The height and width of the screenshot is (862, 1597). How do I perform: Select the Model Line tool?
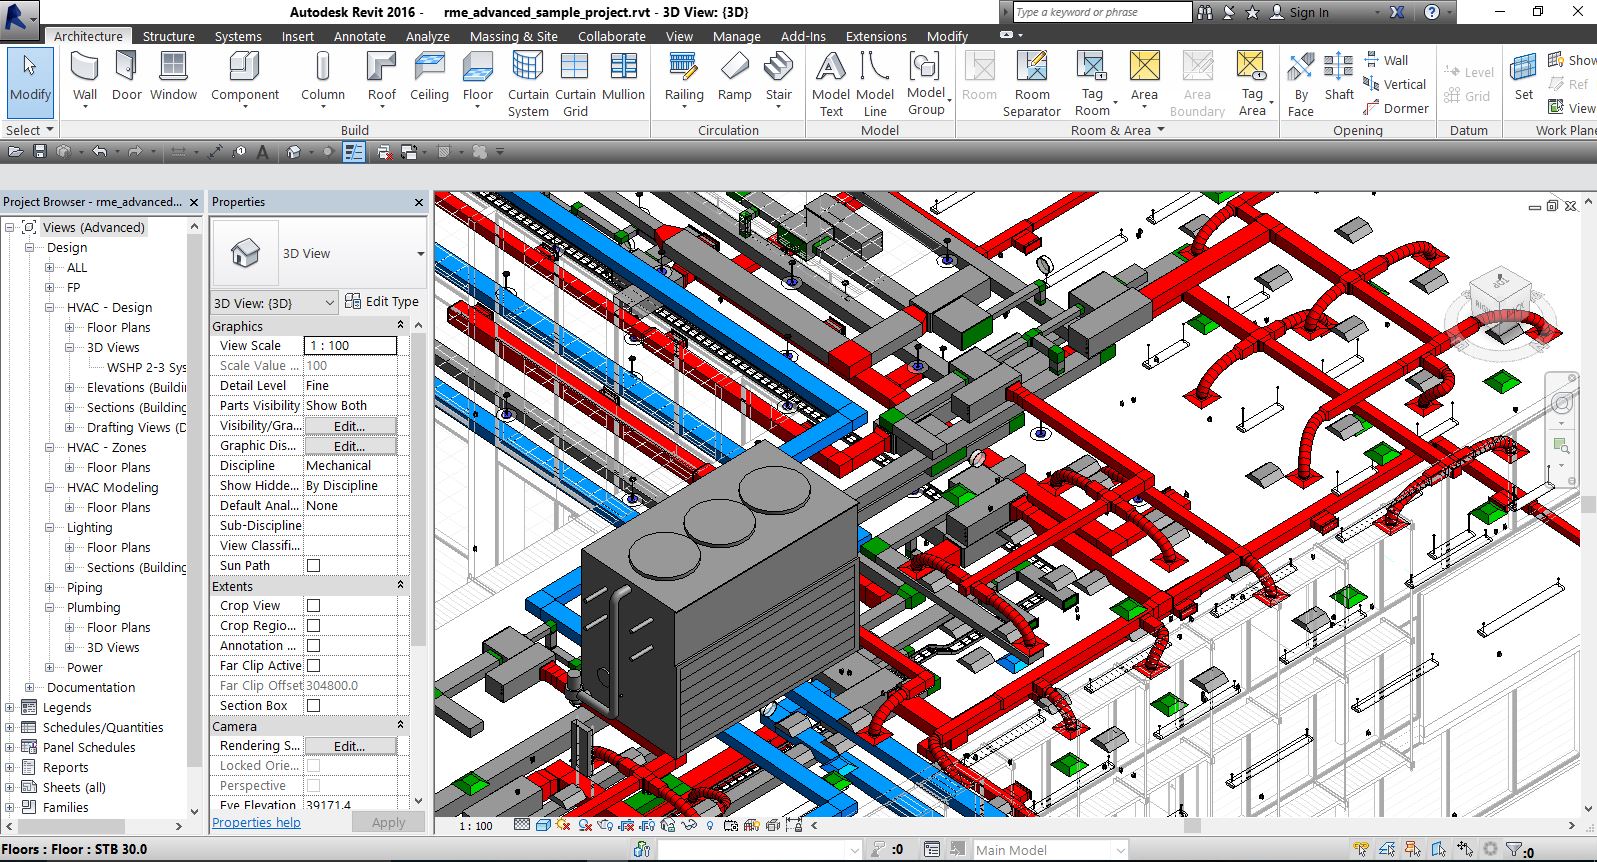pyautogui.click(x=875, y=84)
